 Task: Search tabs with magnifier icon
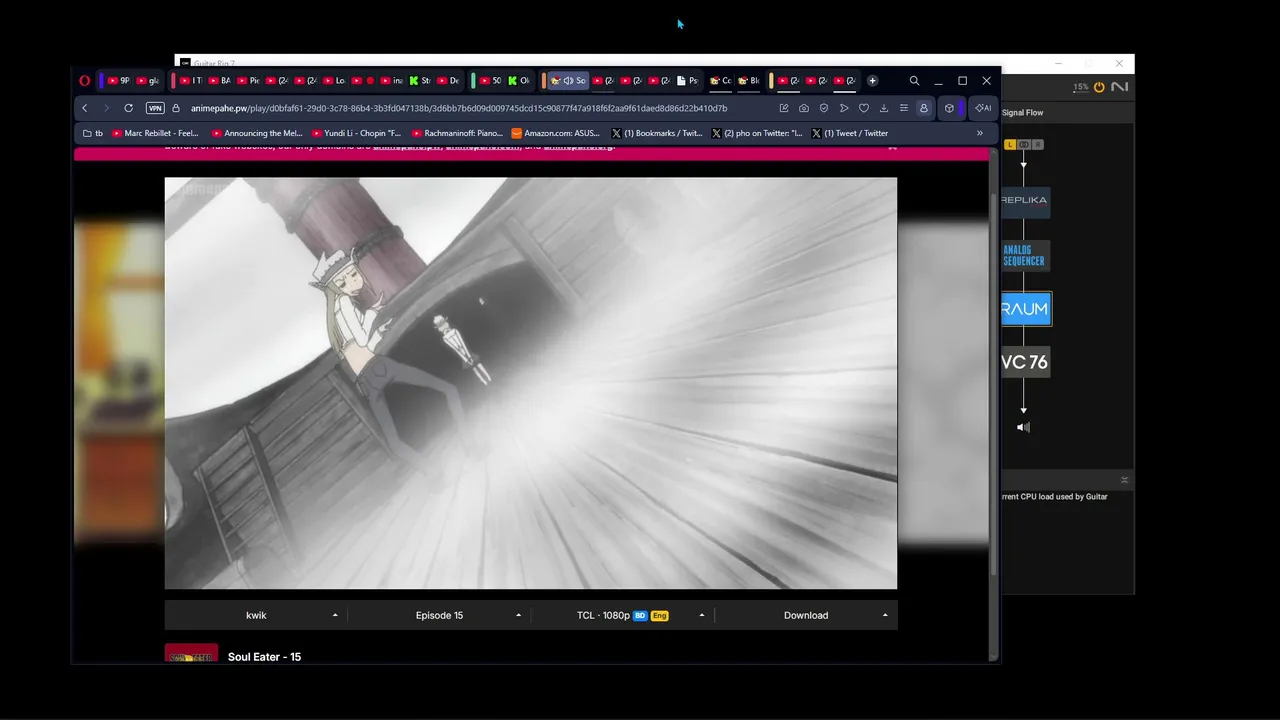pyautogui.click(x=914, y=81)
